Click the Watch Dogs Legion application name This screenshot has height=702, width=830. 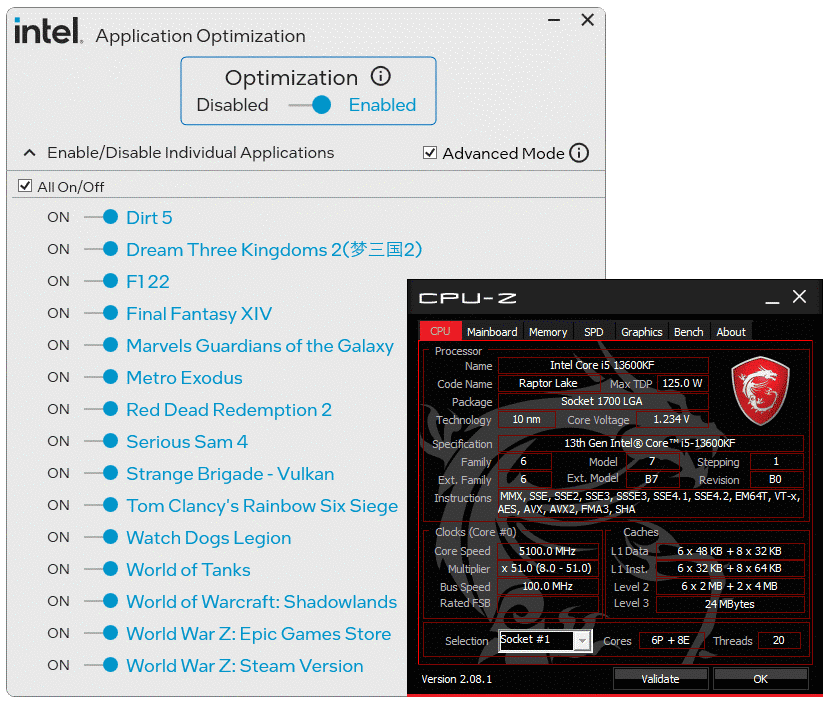click(209, 538)
